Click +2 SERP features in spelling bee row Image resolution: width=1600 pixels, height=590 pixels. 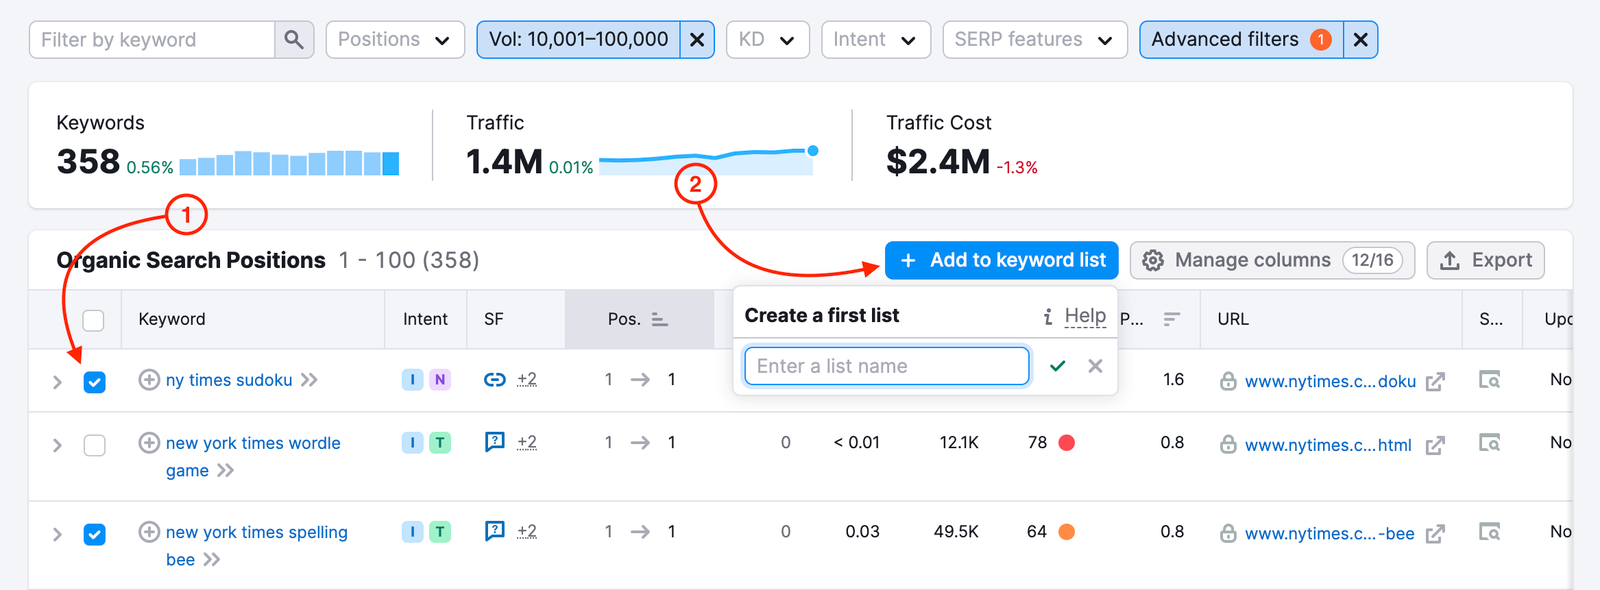click(x=527, y=532)
